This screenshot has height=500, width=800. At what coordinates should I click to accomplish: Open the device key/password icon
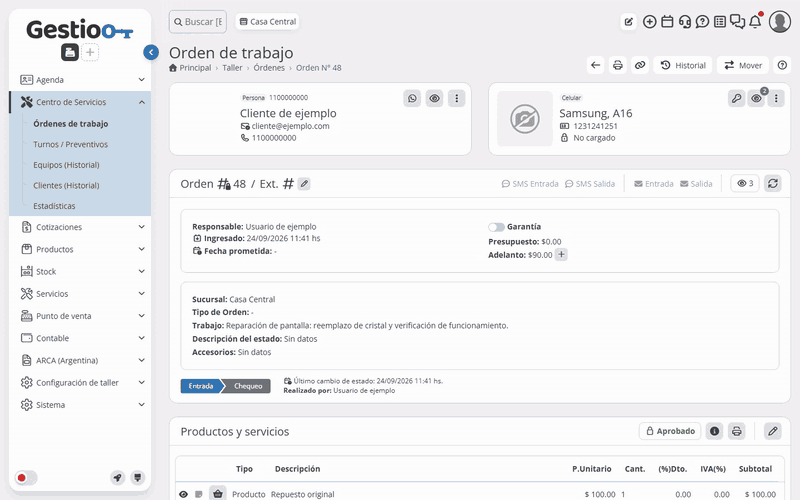pos(736,98)
